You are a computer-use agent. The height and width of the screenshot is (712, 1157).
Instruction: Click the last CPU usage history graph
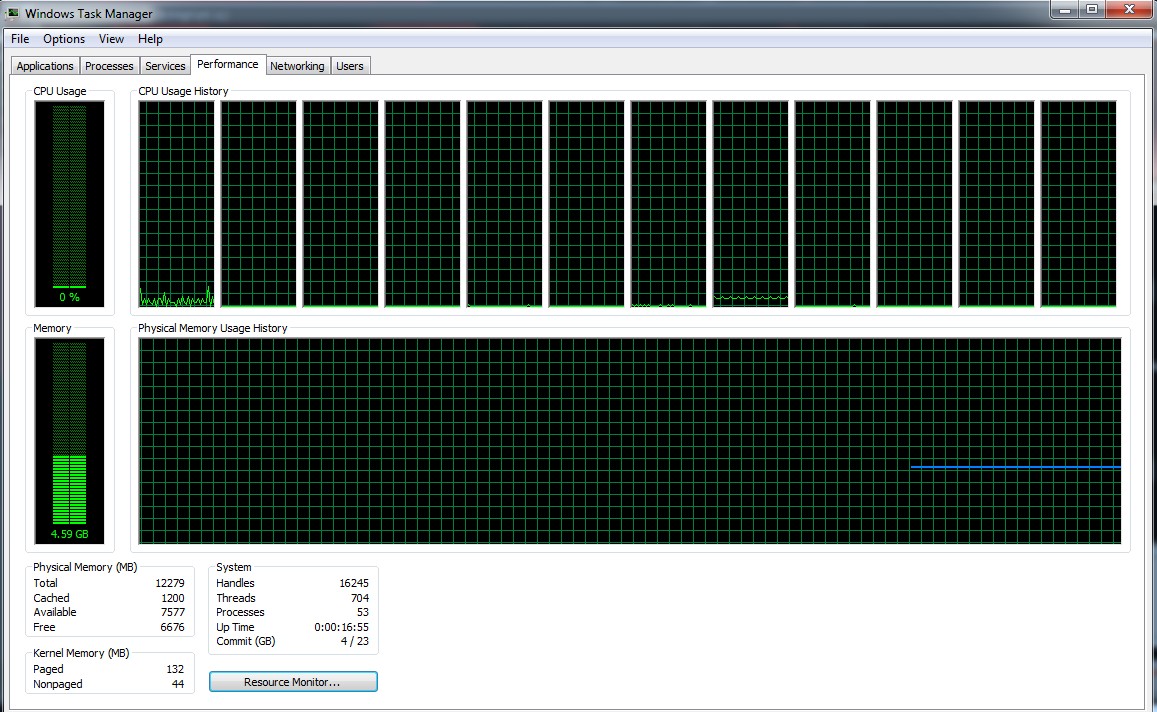tap(1078, 204)
